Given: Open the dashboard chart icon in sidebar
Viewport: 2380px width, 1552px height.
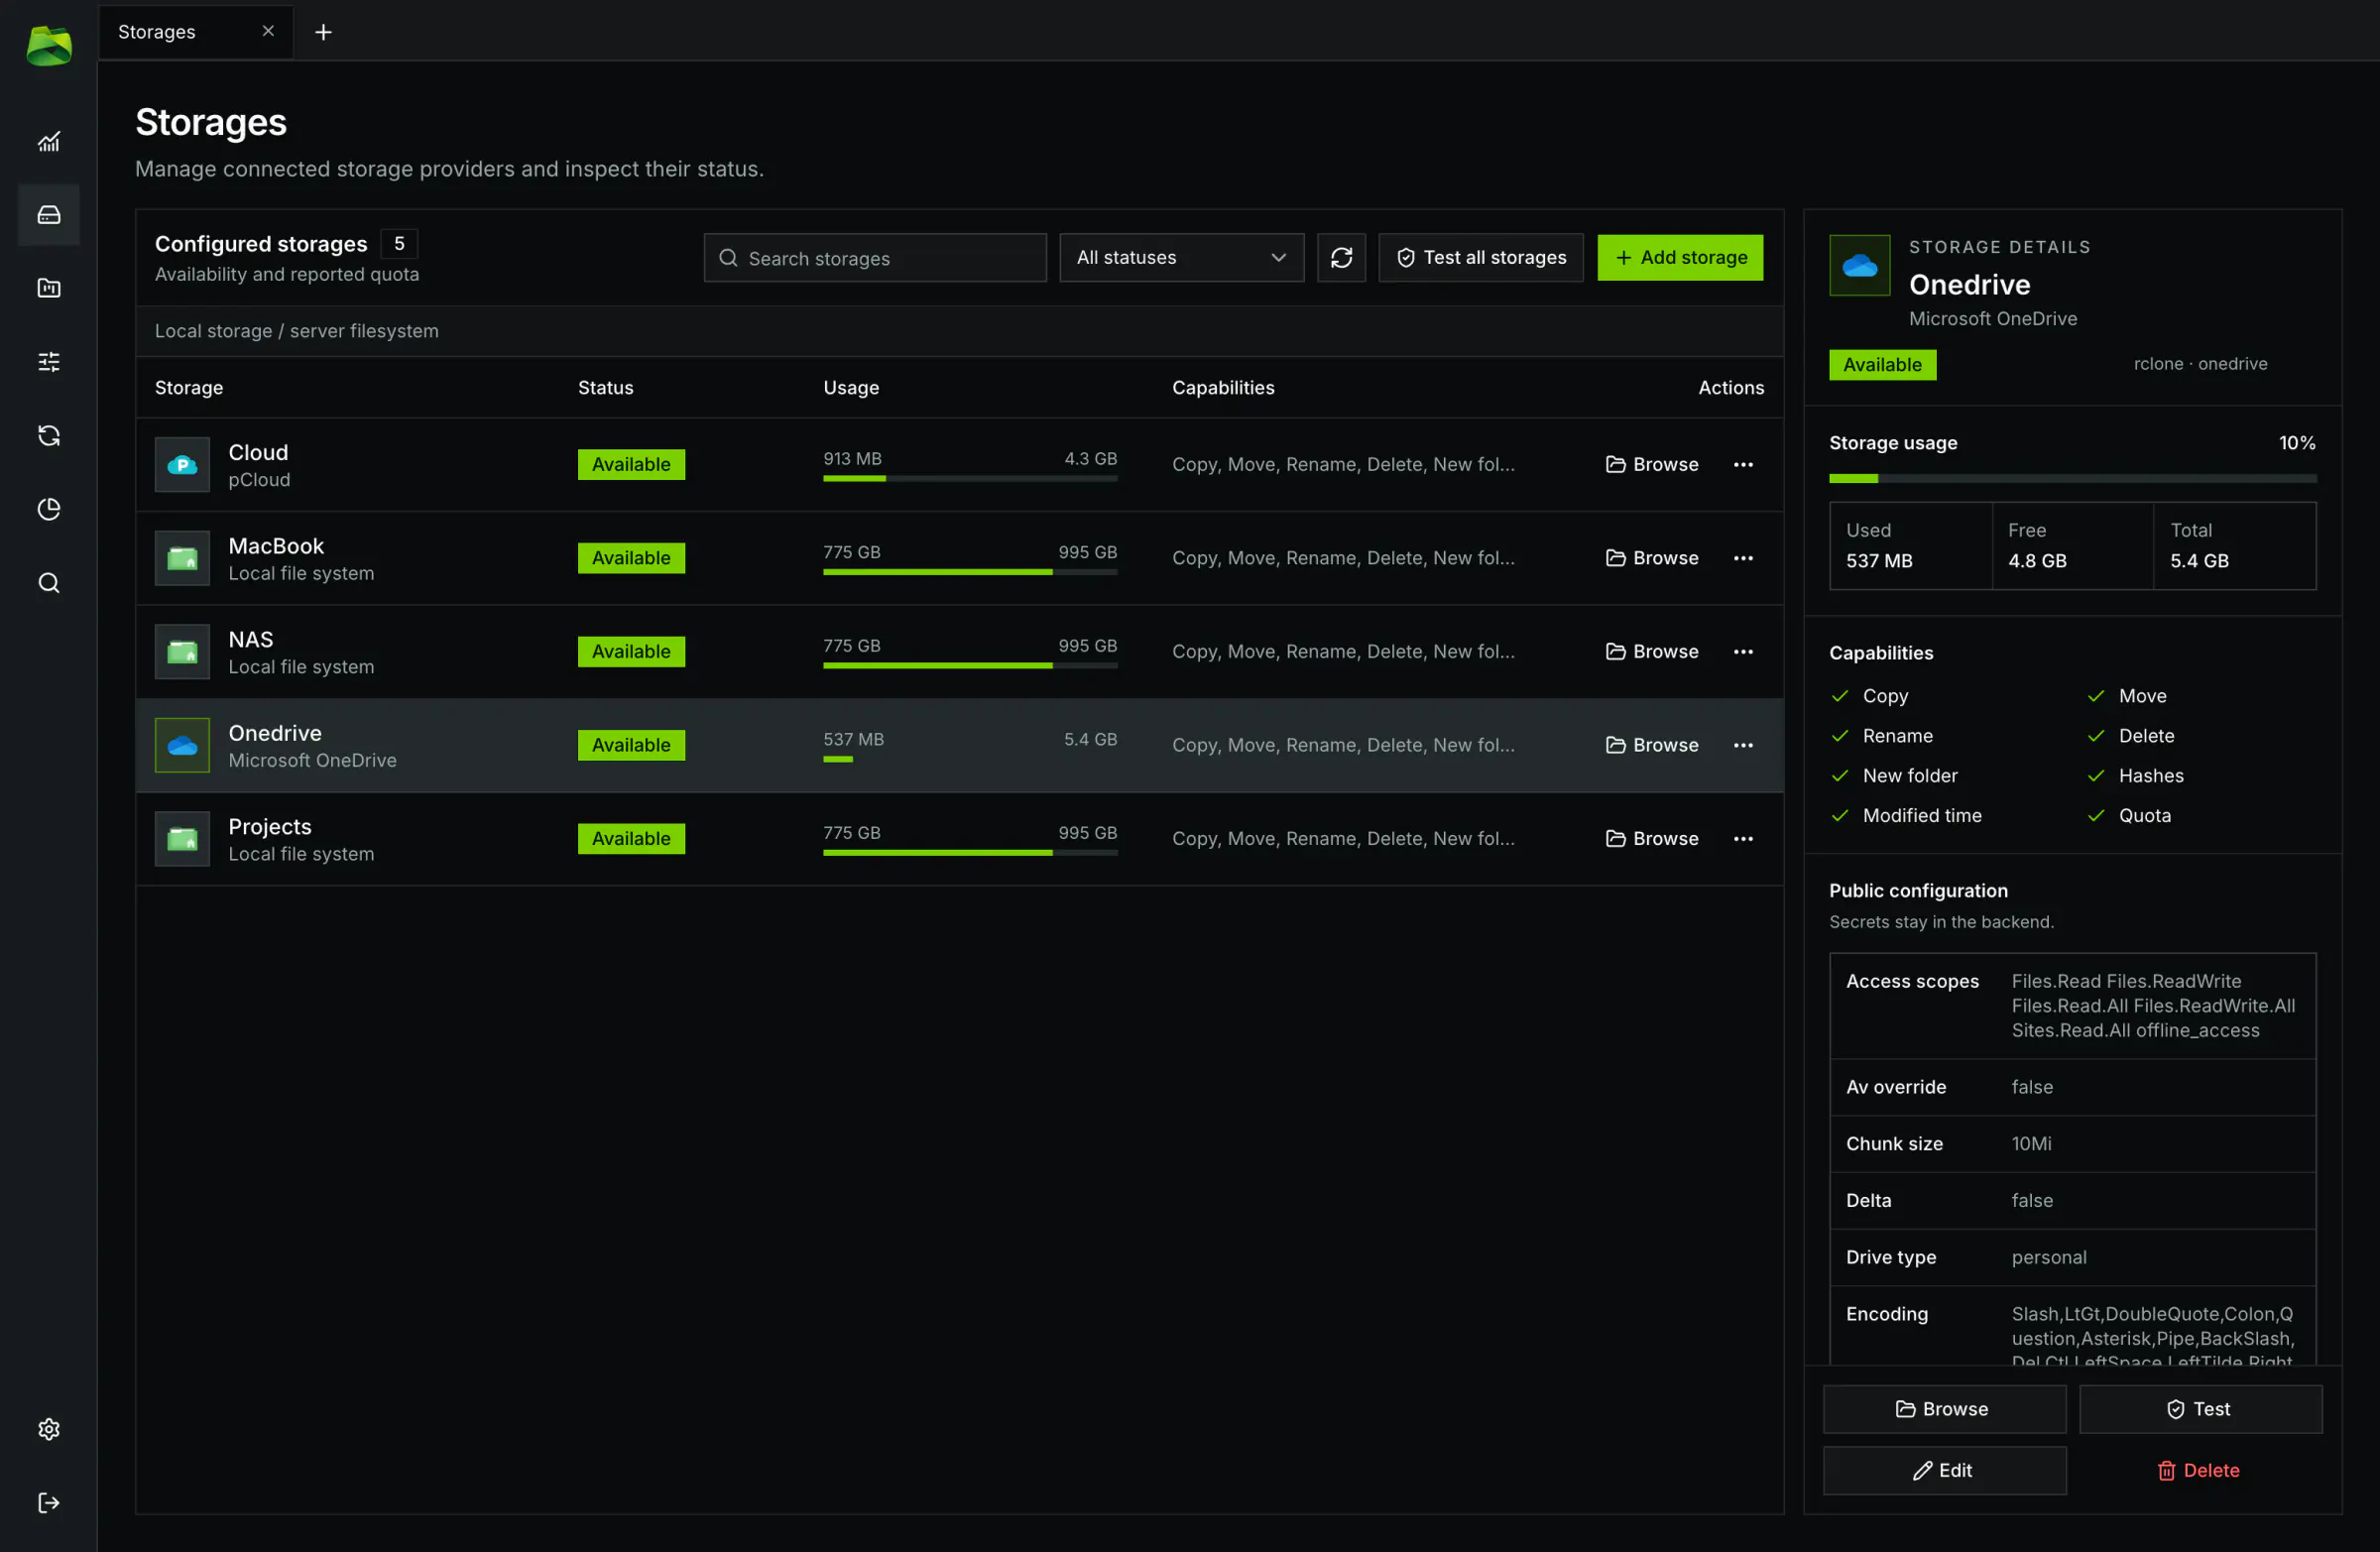Looking at the screenshot, I should click(49, 141).
